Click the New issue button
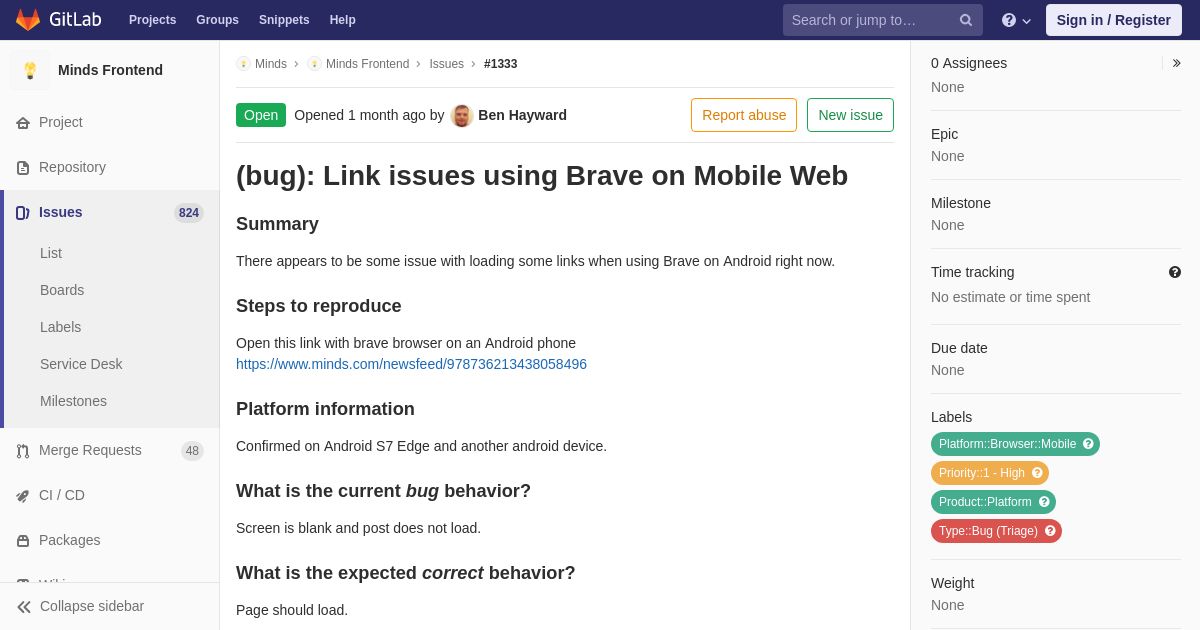Image resolution: width=1200 pixels, height=630 pixels. (850, 115)
